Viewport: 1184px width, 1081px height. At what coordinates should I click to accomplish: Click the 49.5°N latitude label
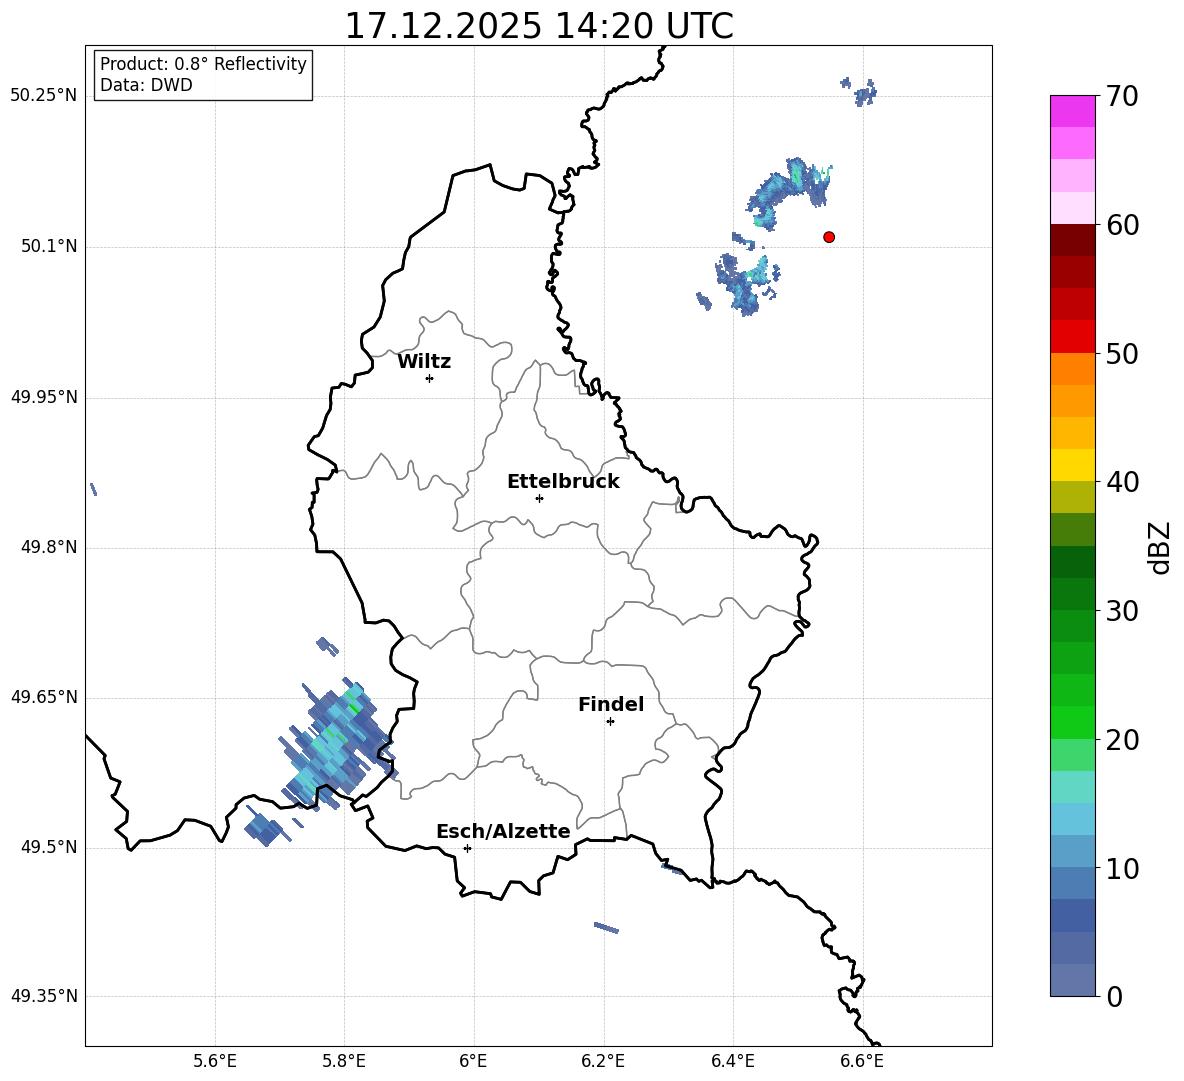tap(50, 847)
